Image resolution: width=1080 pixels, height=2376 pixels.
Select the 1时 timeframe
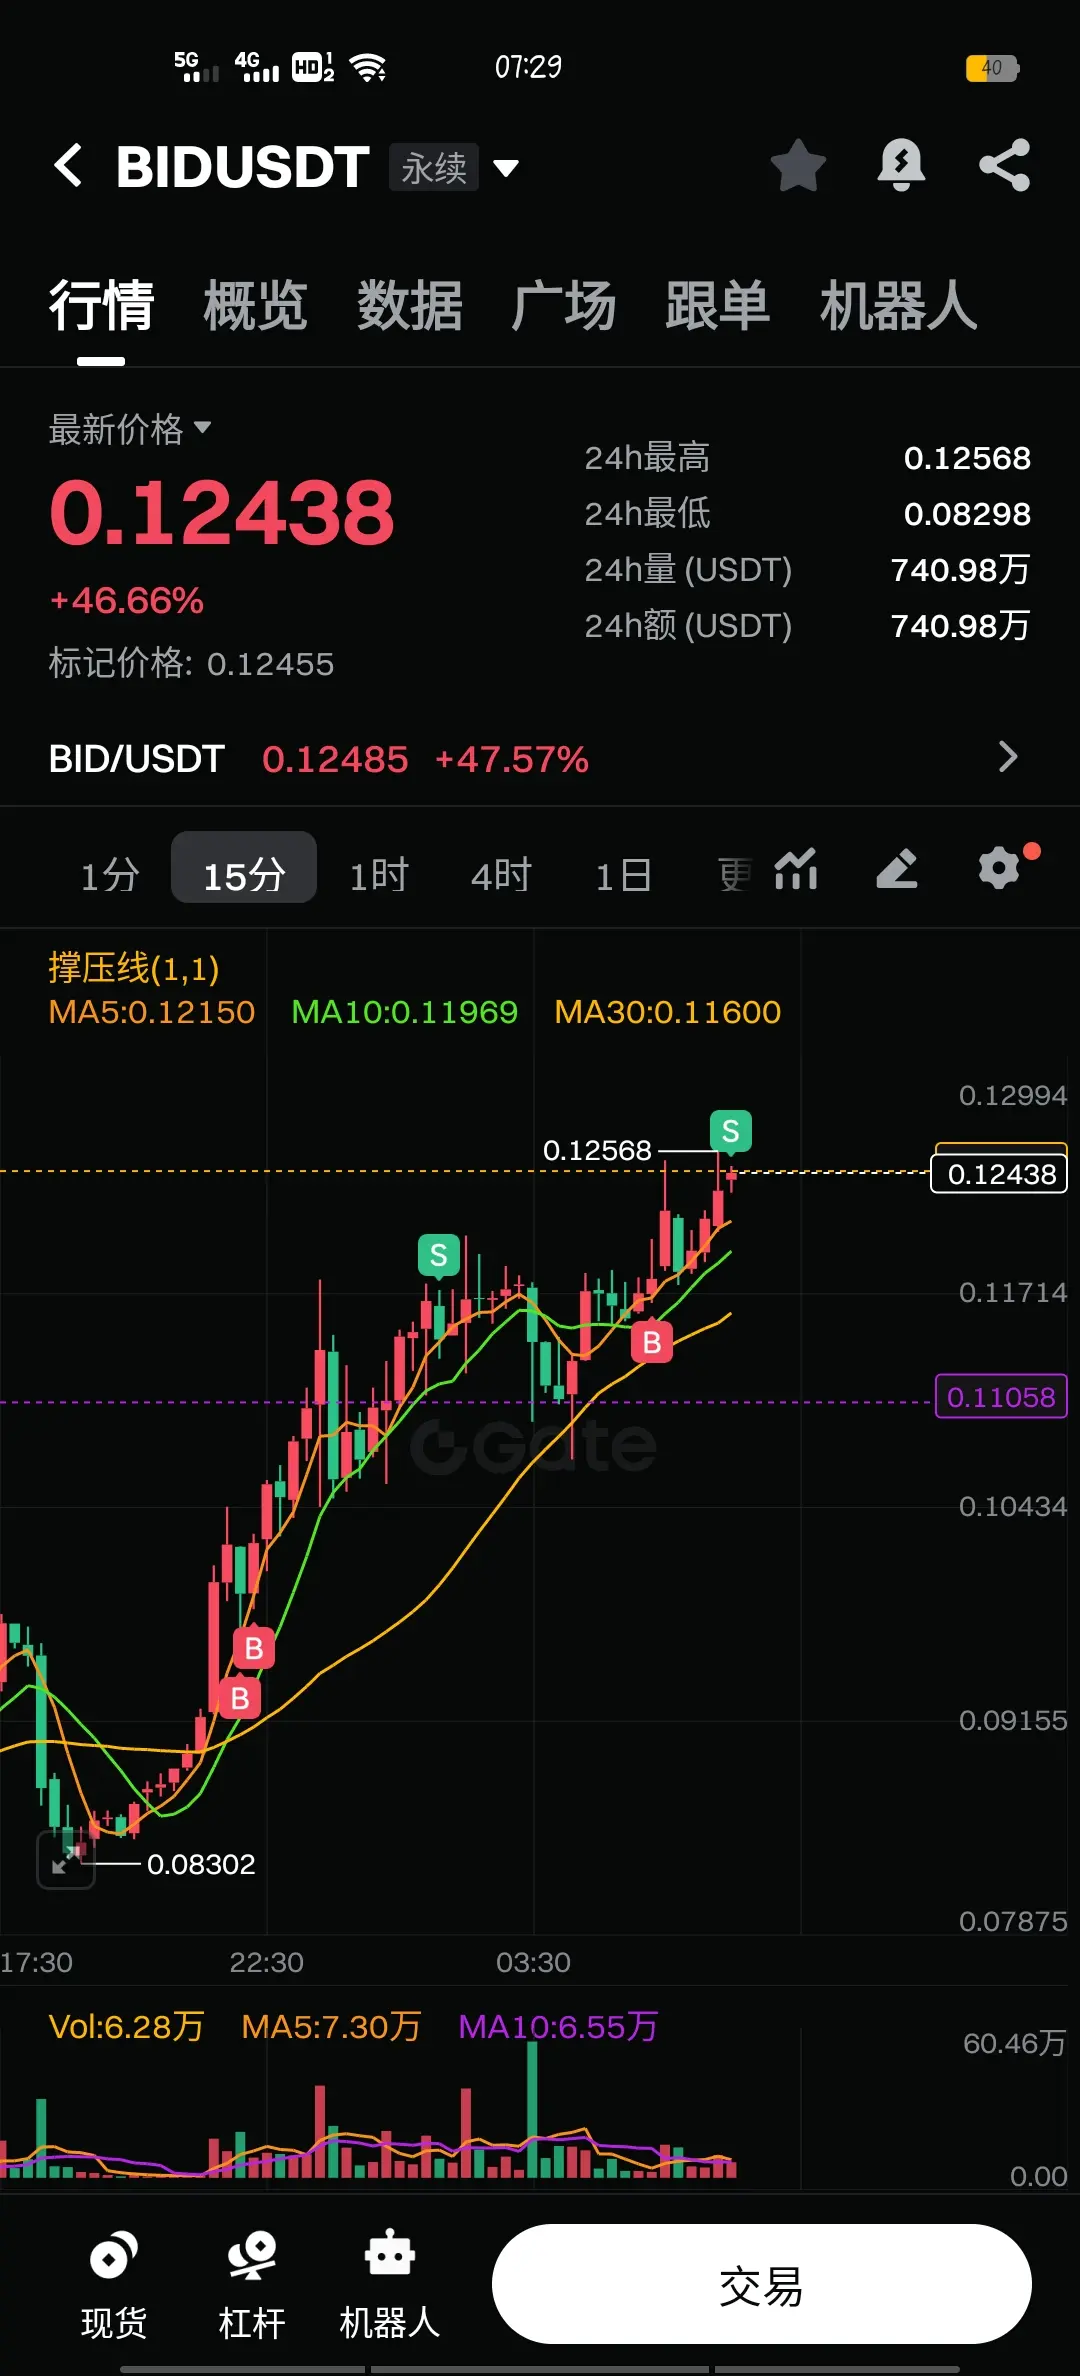[378, 875]
